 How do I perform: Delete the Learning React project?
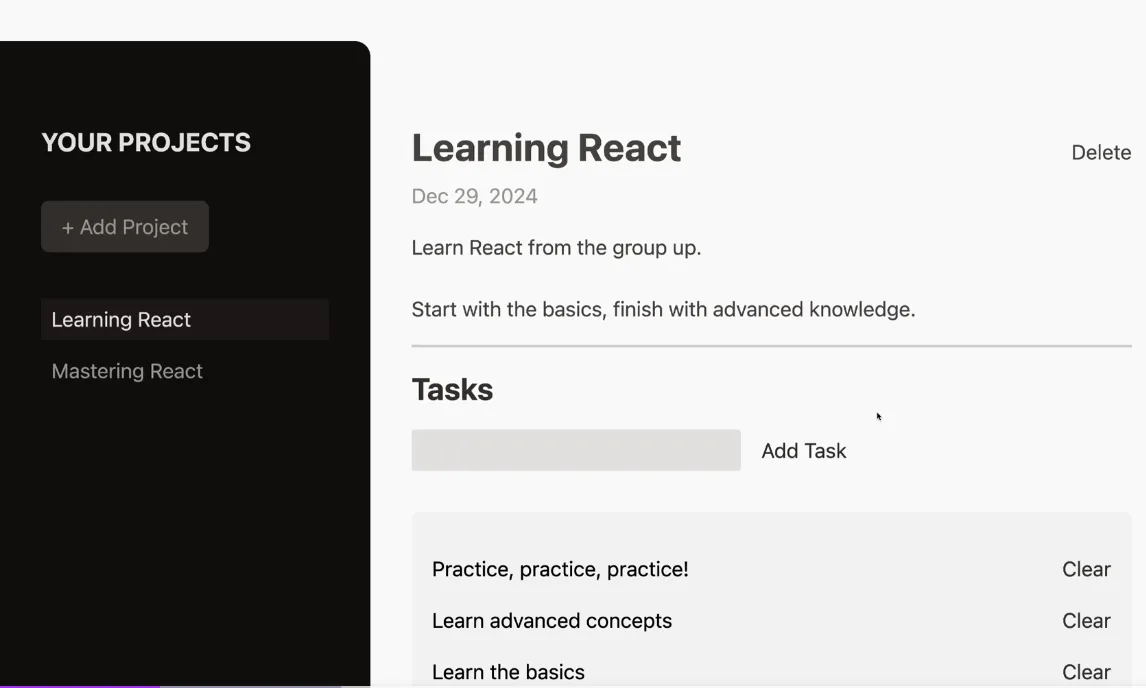[1101, 153]
